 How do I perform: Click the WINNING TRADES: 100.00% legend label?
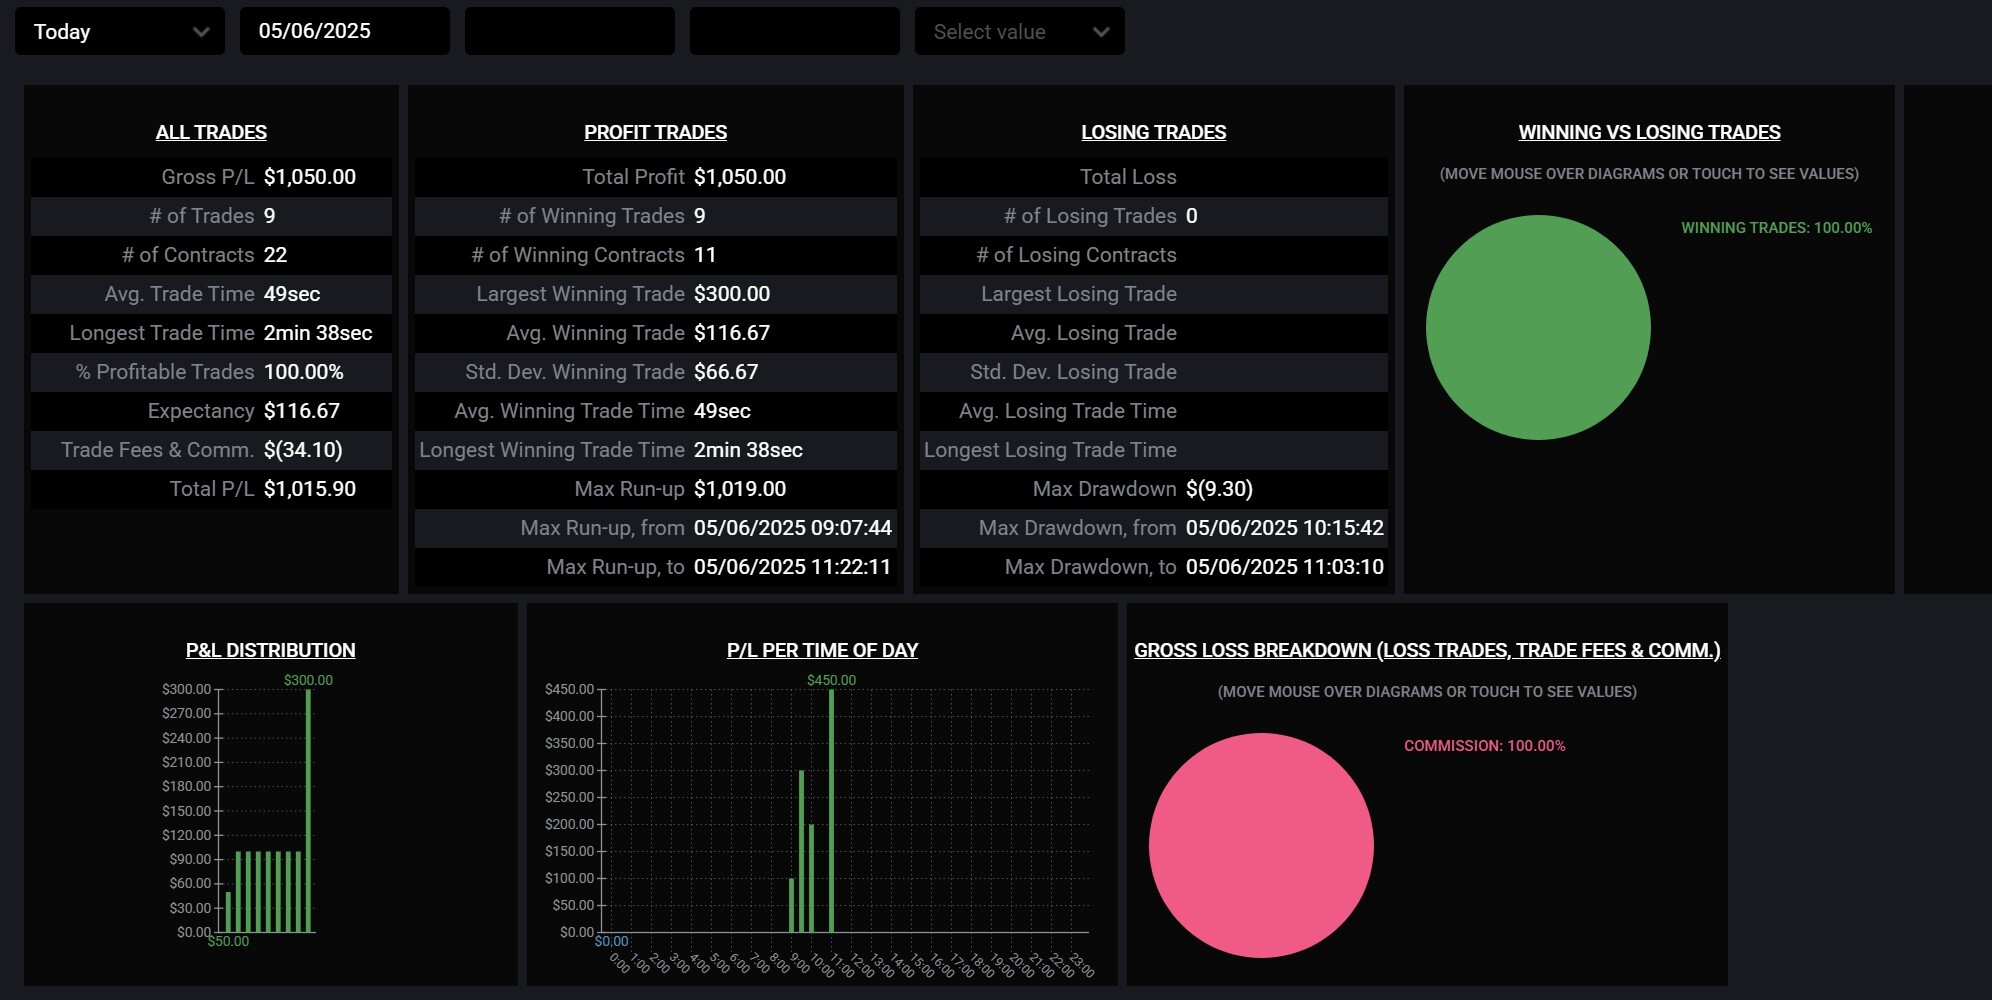click(x=1776, y=228)
